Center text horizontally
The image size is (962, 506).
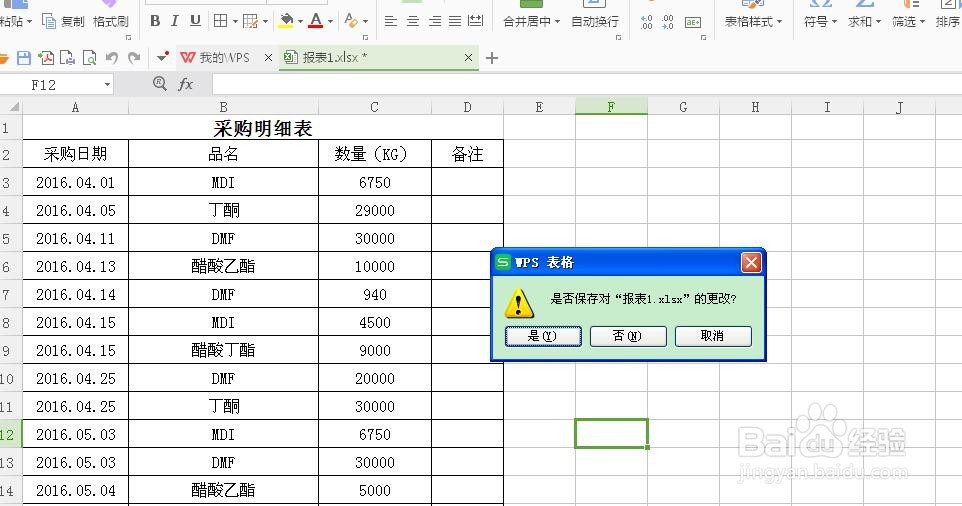(x=413, y=21)
